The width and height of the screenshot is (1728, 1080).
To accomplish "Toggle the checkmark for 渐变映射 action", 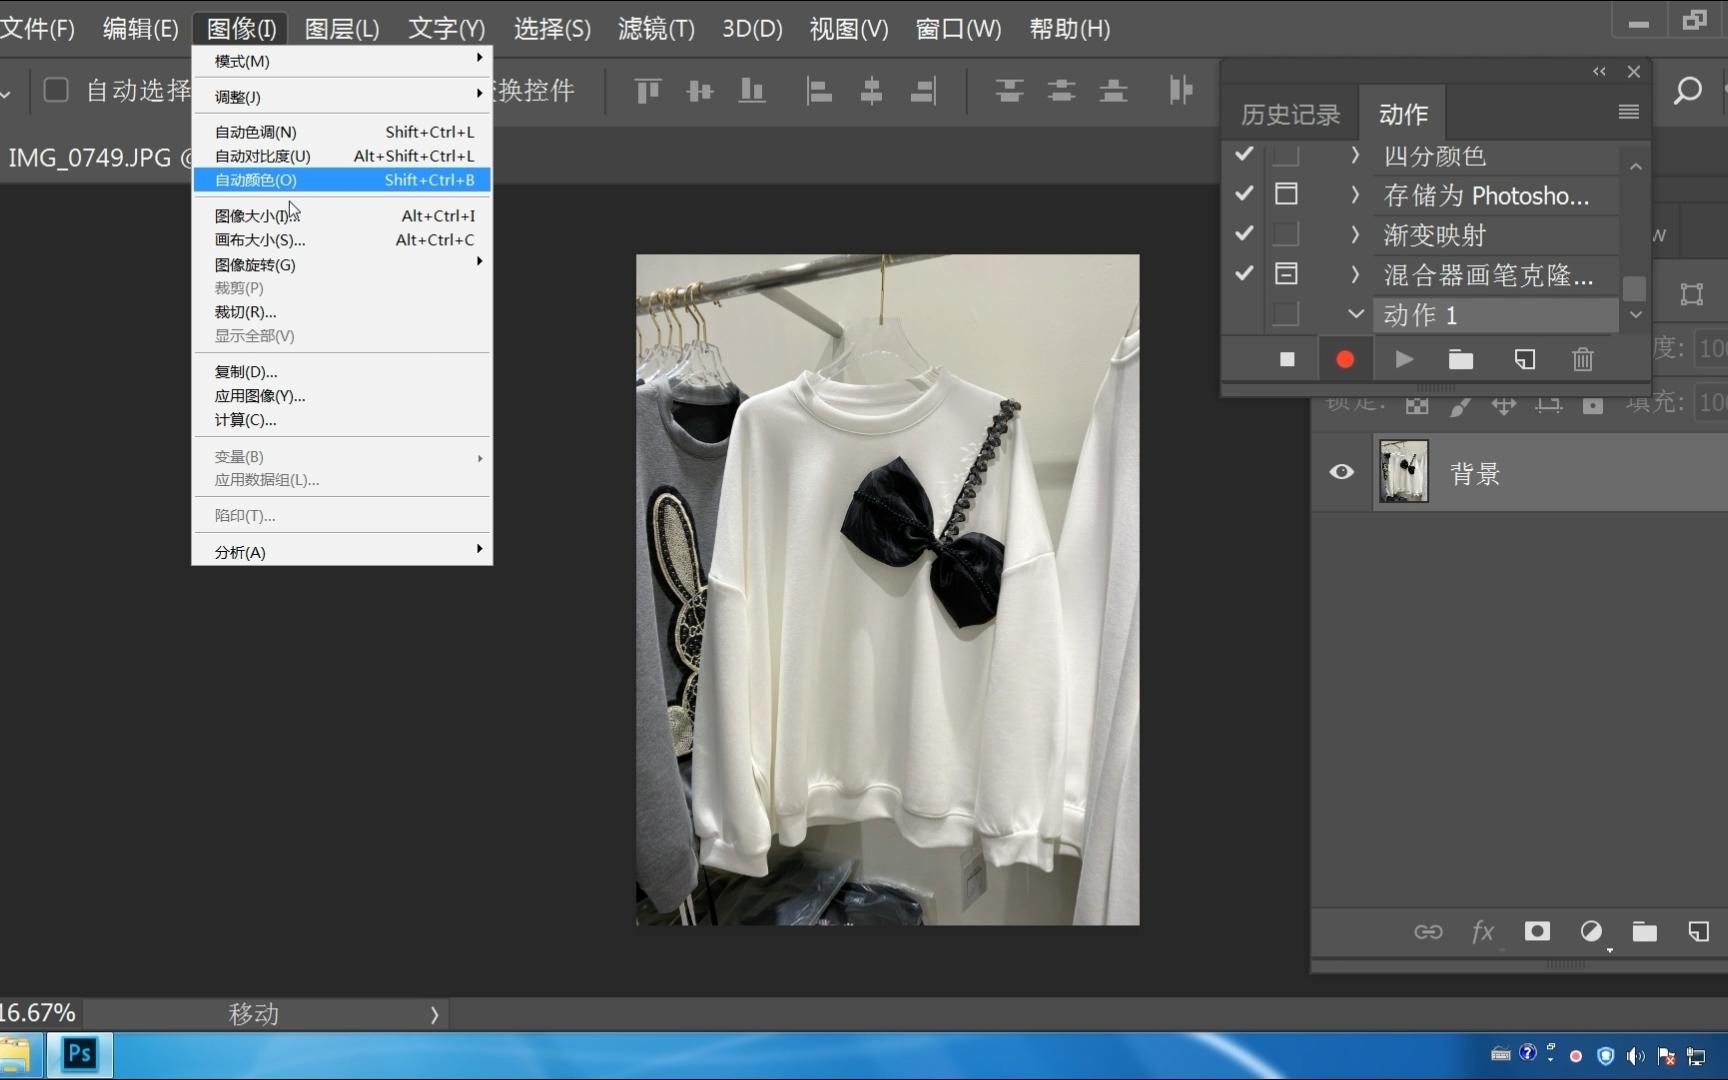I will (1244, 234).
